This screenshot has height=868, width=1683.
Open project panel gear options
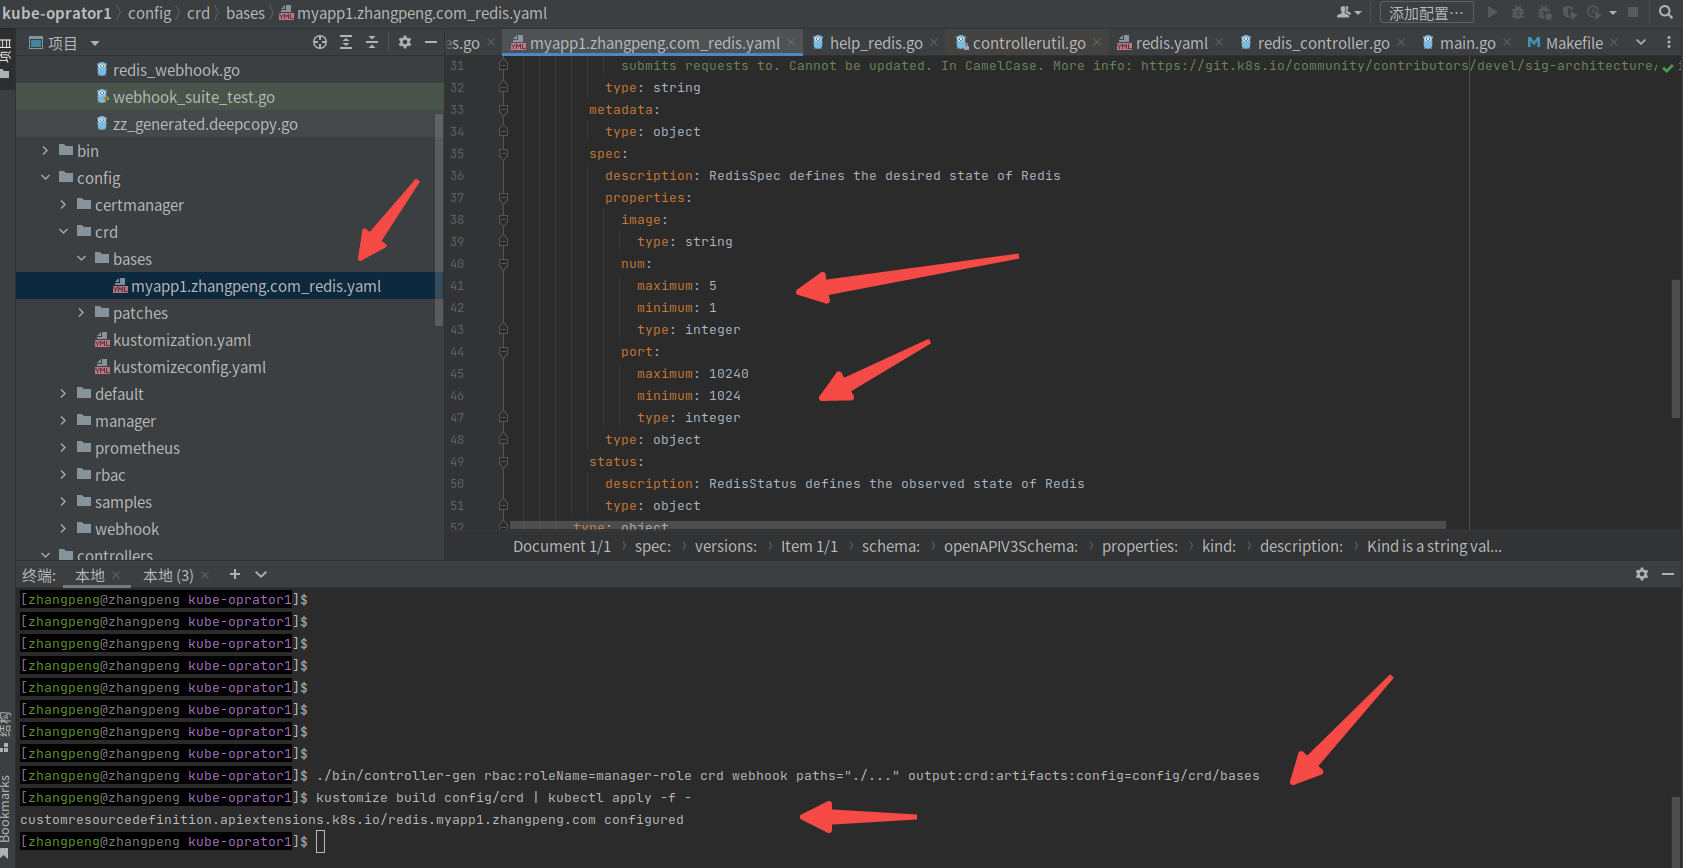405,42
